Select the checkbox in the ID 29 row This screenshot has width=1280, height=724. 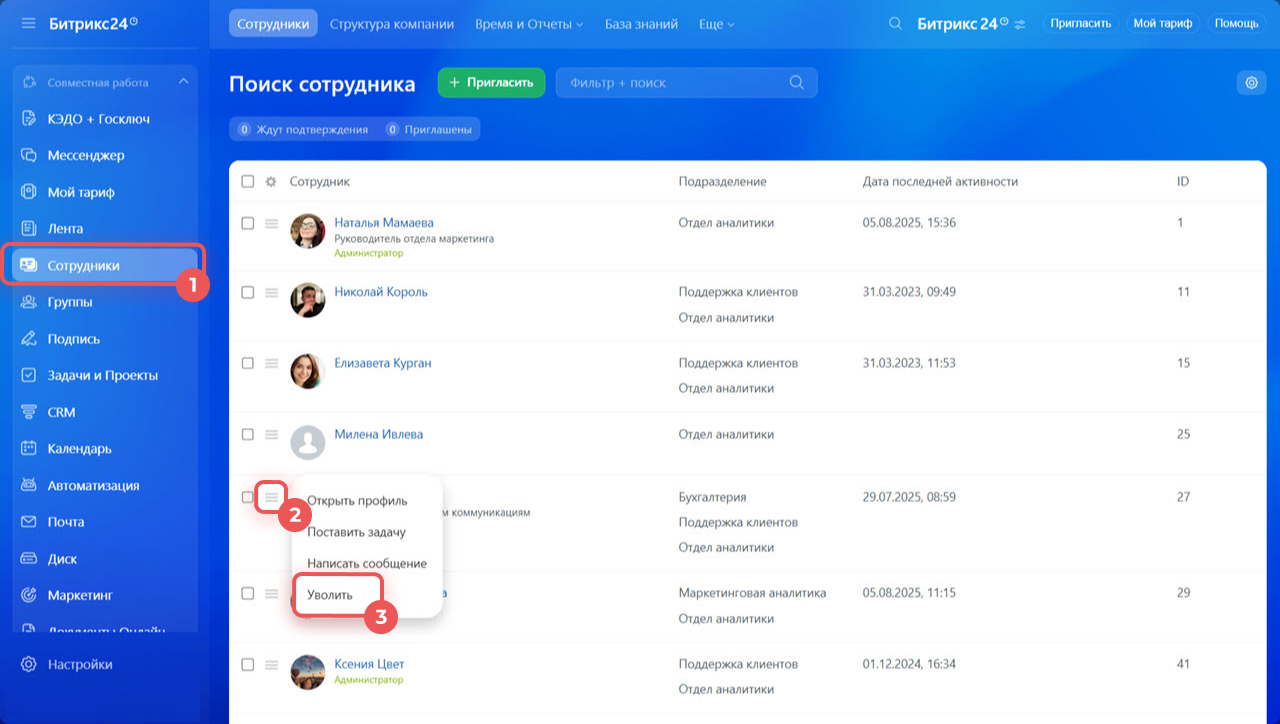click(248, 593)
